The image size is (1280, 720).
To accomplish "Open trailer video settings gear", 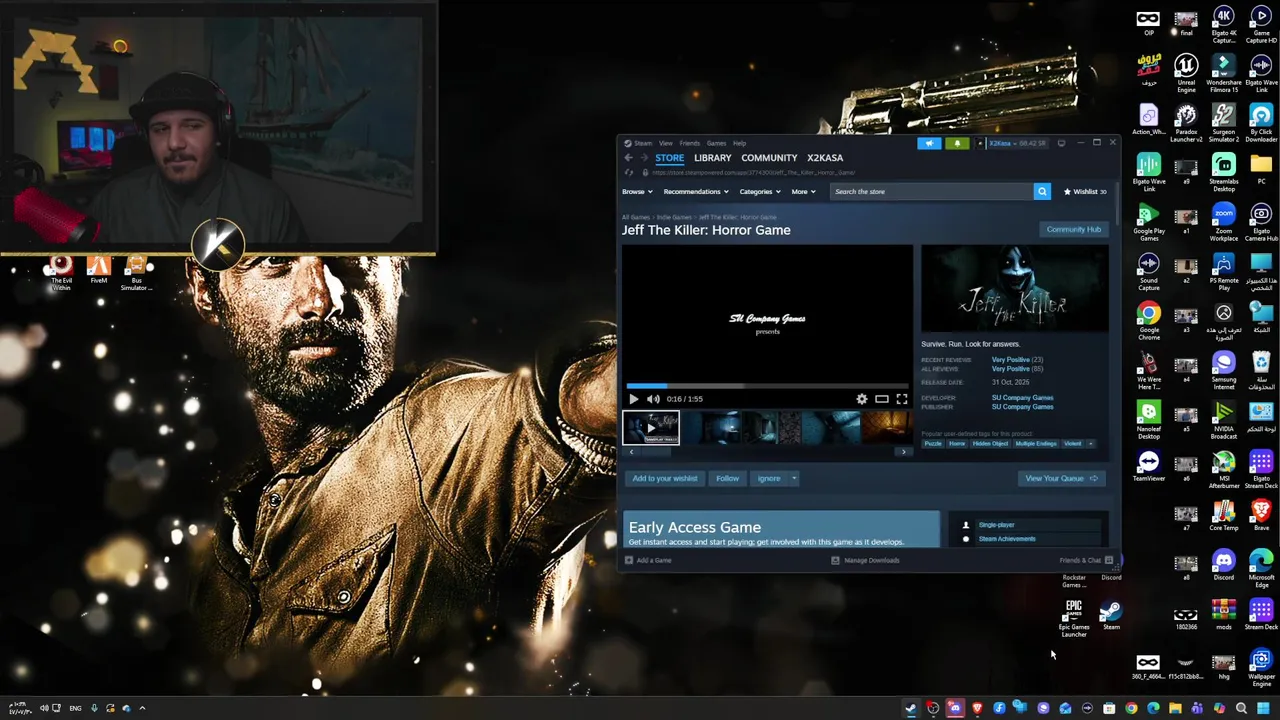I will coord(862,399).
